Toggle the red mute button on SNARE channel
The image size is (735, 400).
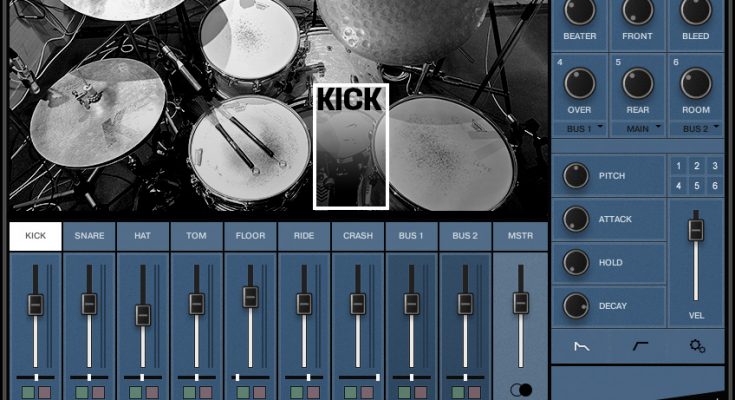98,392
